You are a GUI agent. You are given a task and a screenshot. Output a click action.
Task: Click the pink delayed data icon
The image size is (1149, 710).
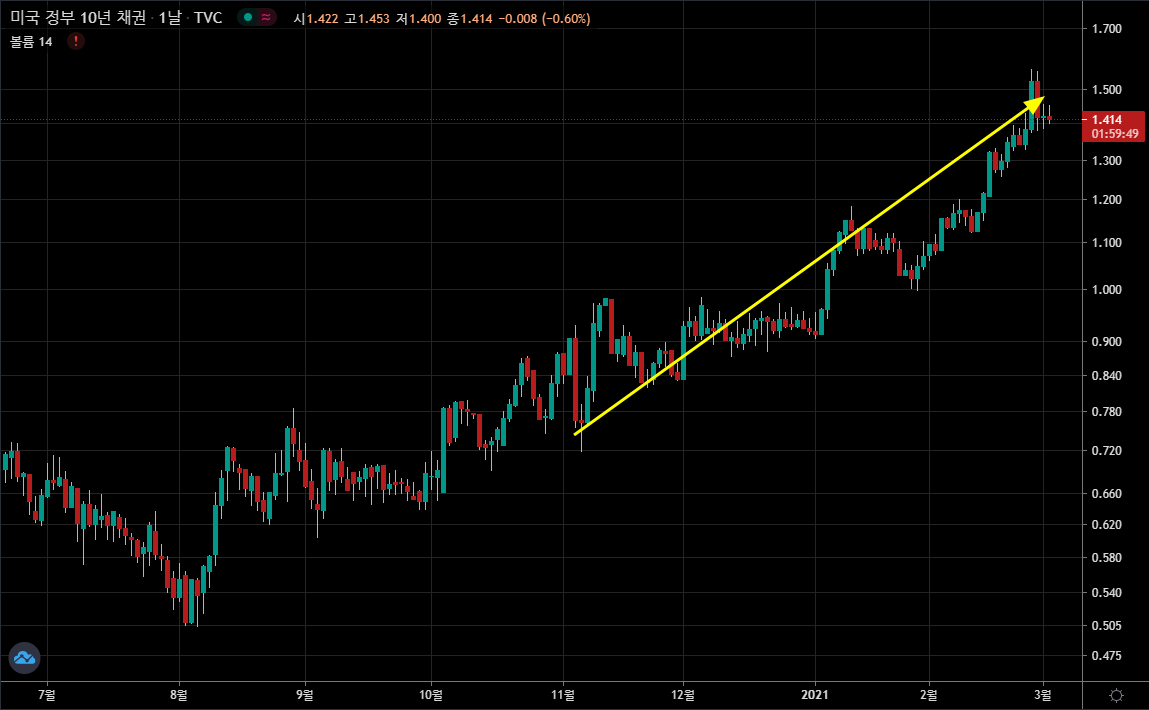[268, 17]
